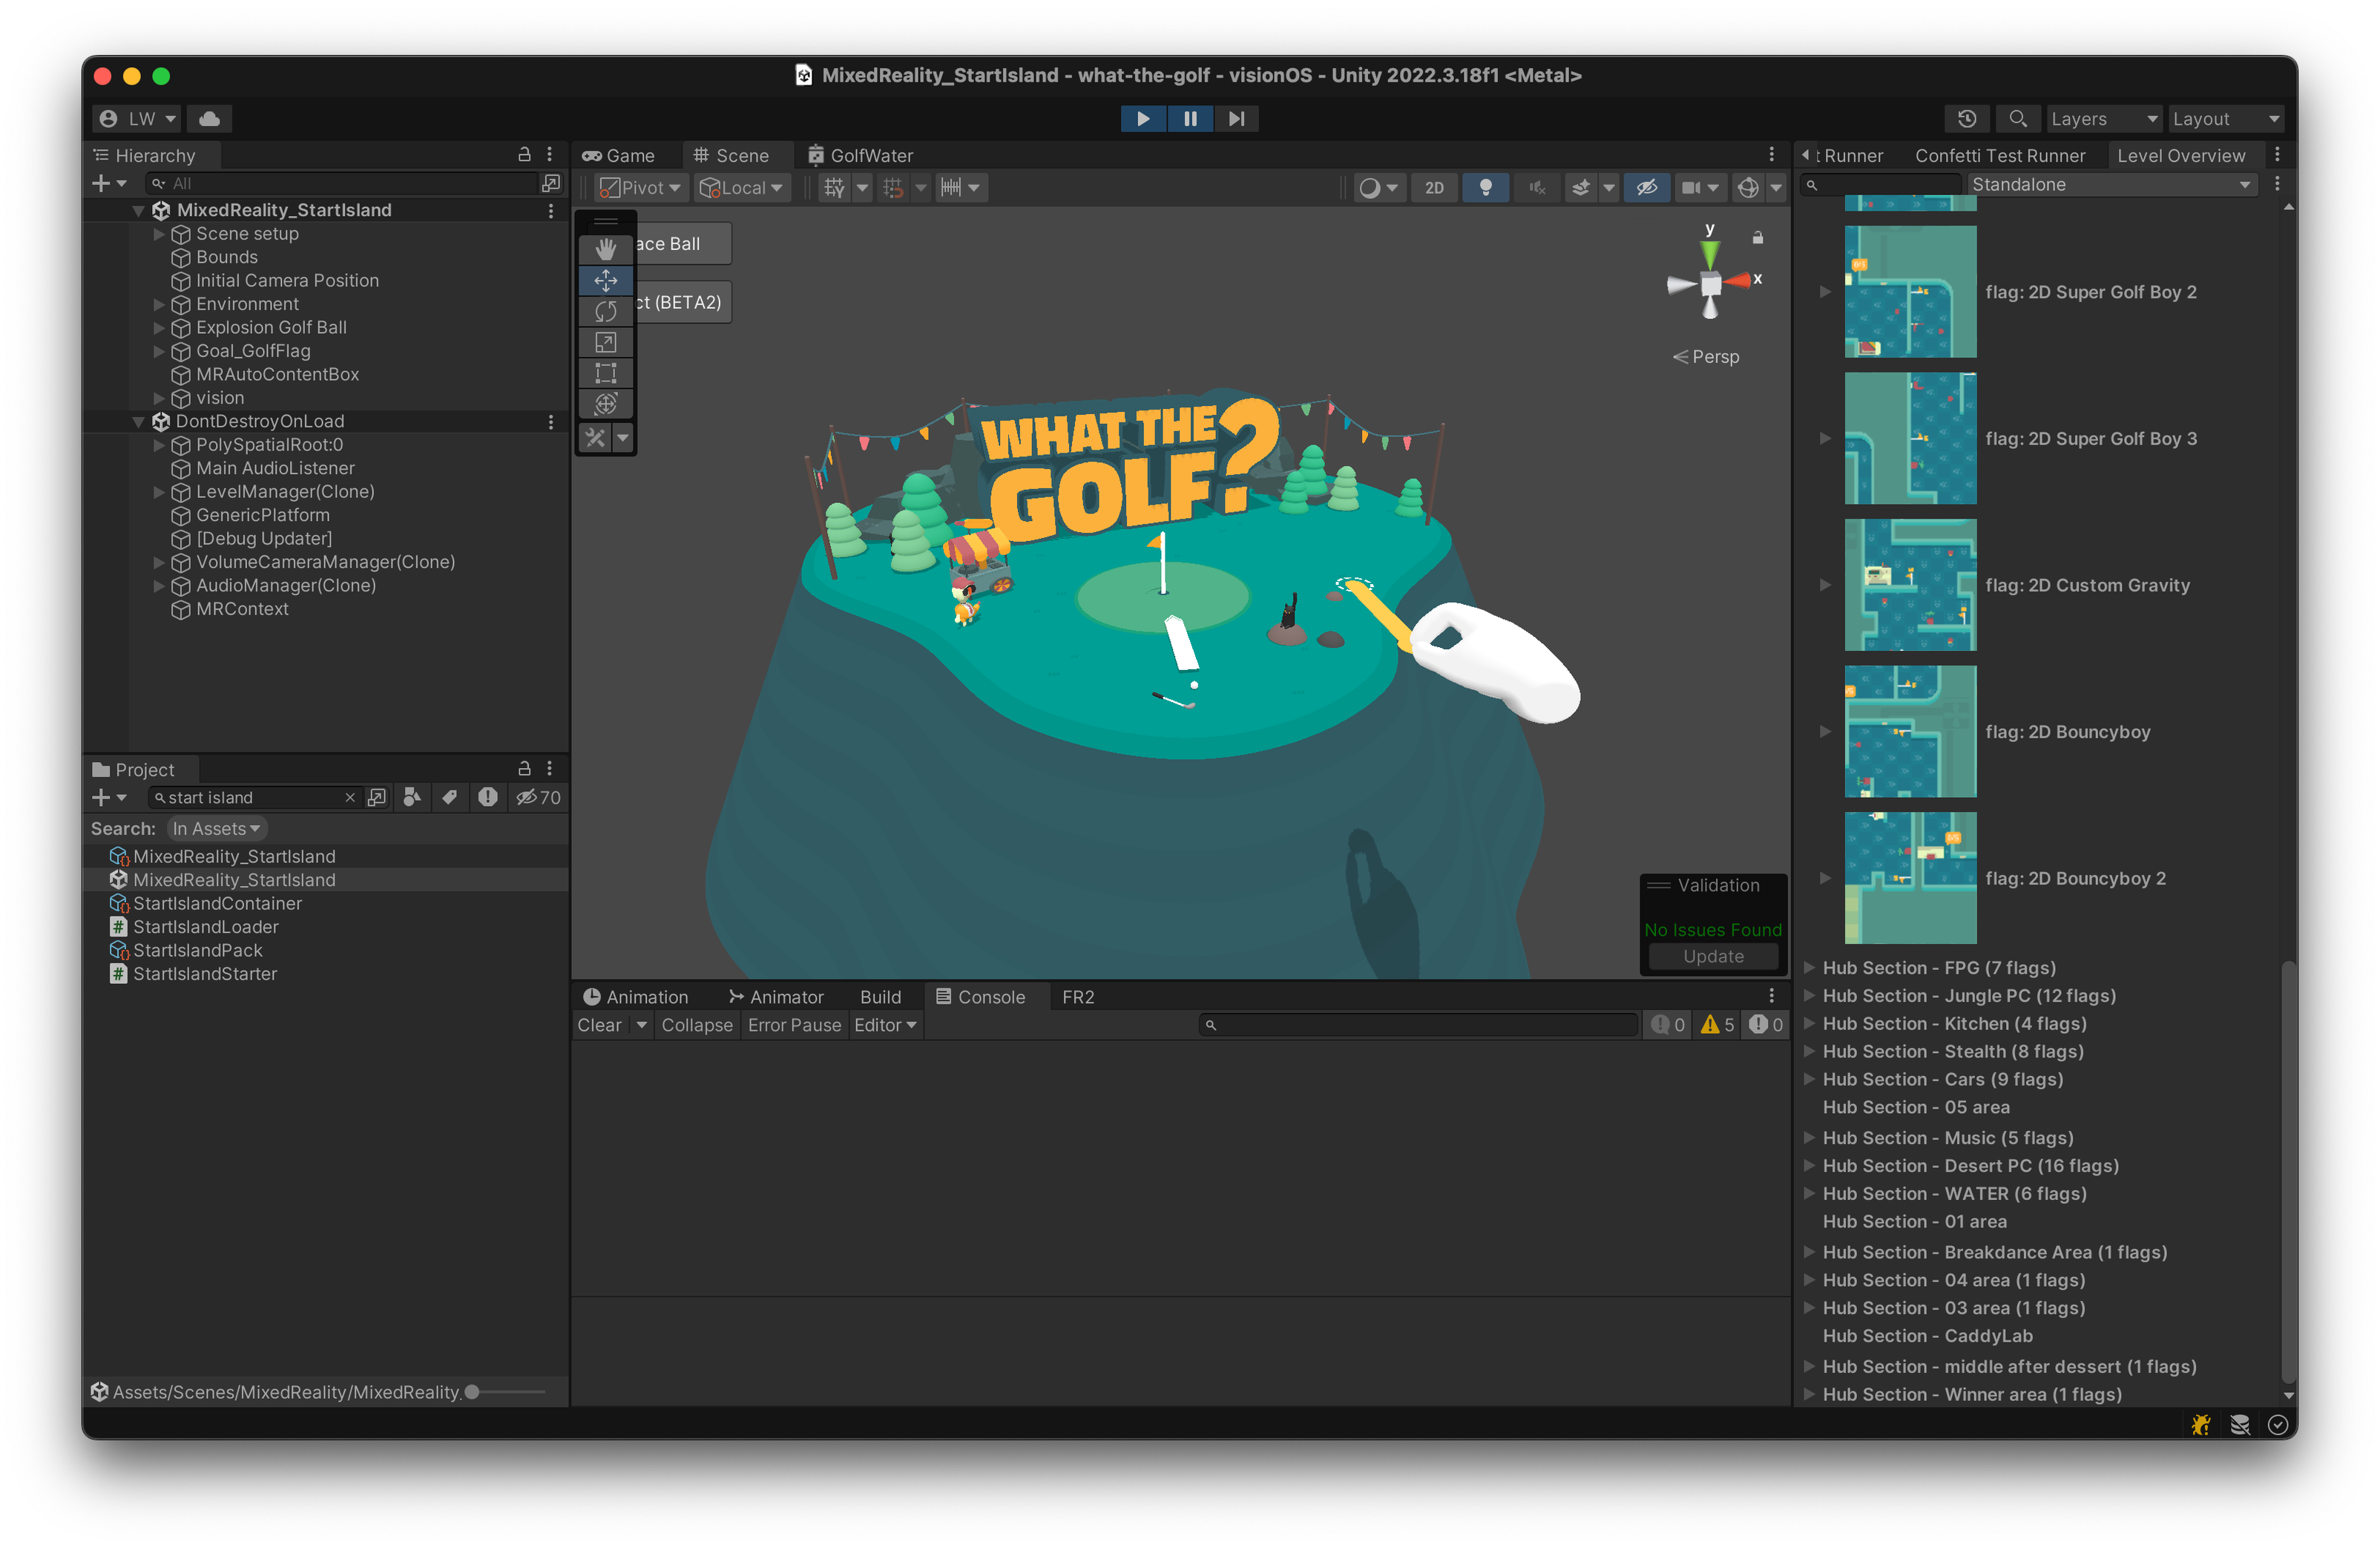Click the Console search field
Screen dimensions: 2380x1548
click(x=1418, y=1025)
